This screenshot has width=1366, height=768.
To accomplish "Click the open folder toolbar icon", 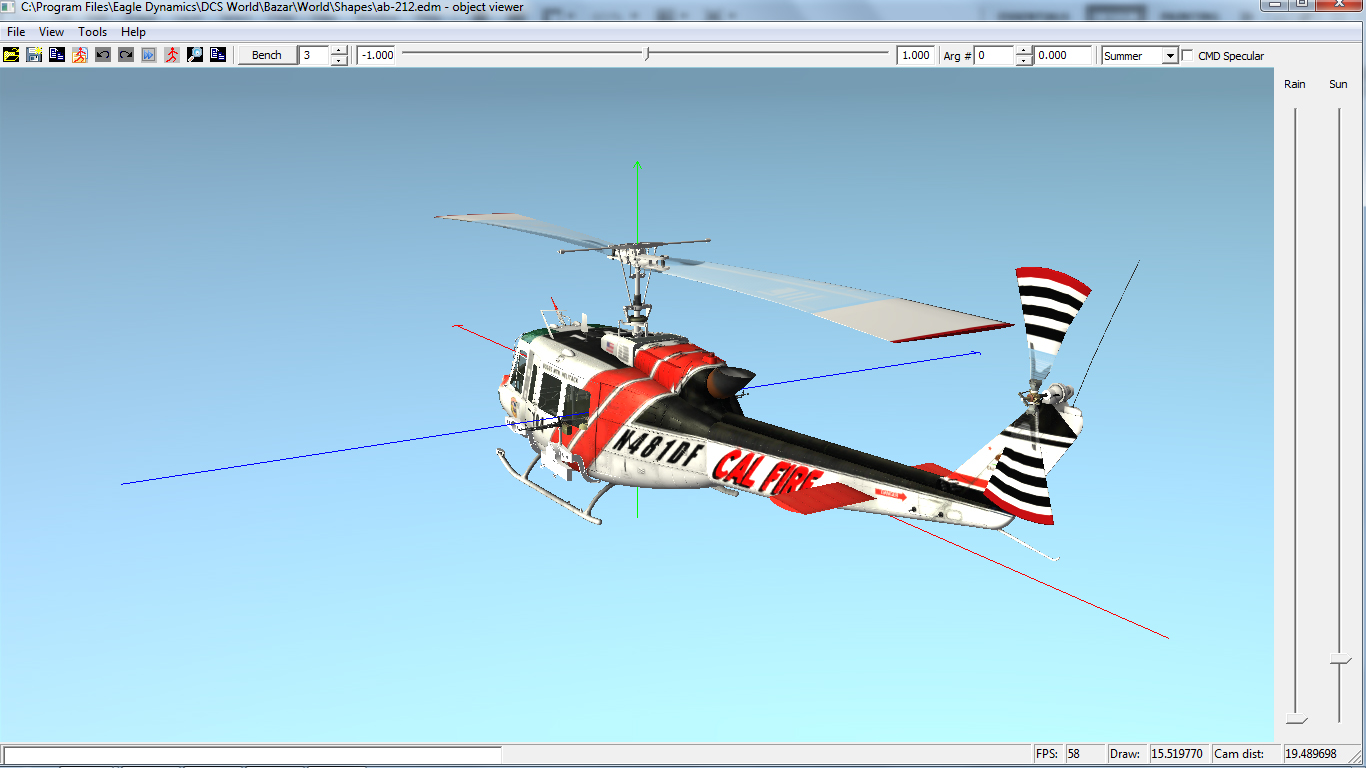I will click(x=11, y=55).
